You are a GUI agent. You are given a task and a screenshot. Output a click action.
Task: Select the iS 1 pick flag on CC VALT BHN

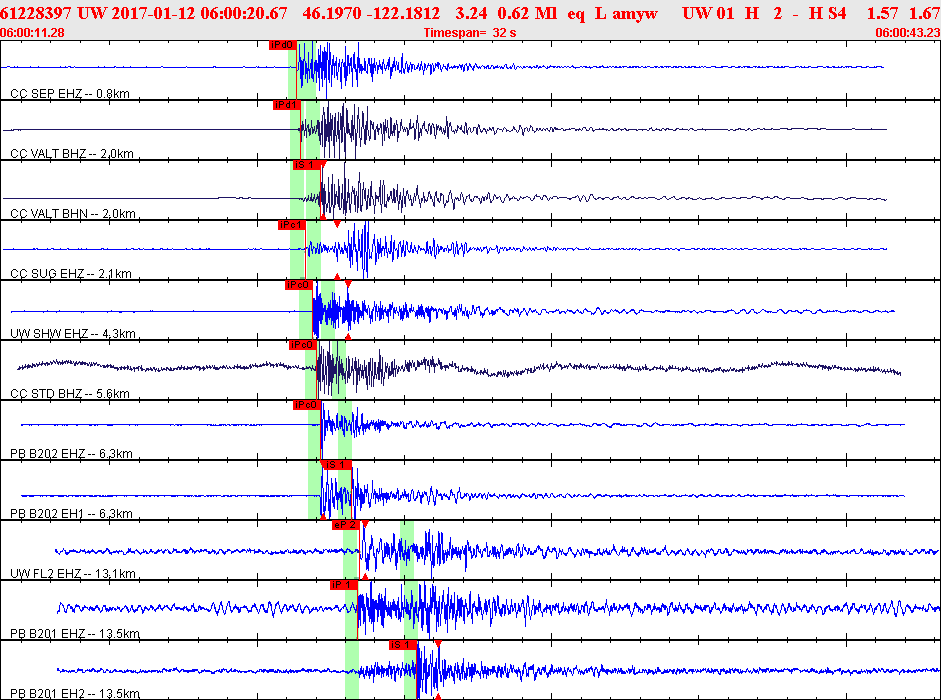coord(306,165)
